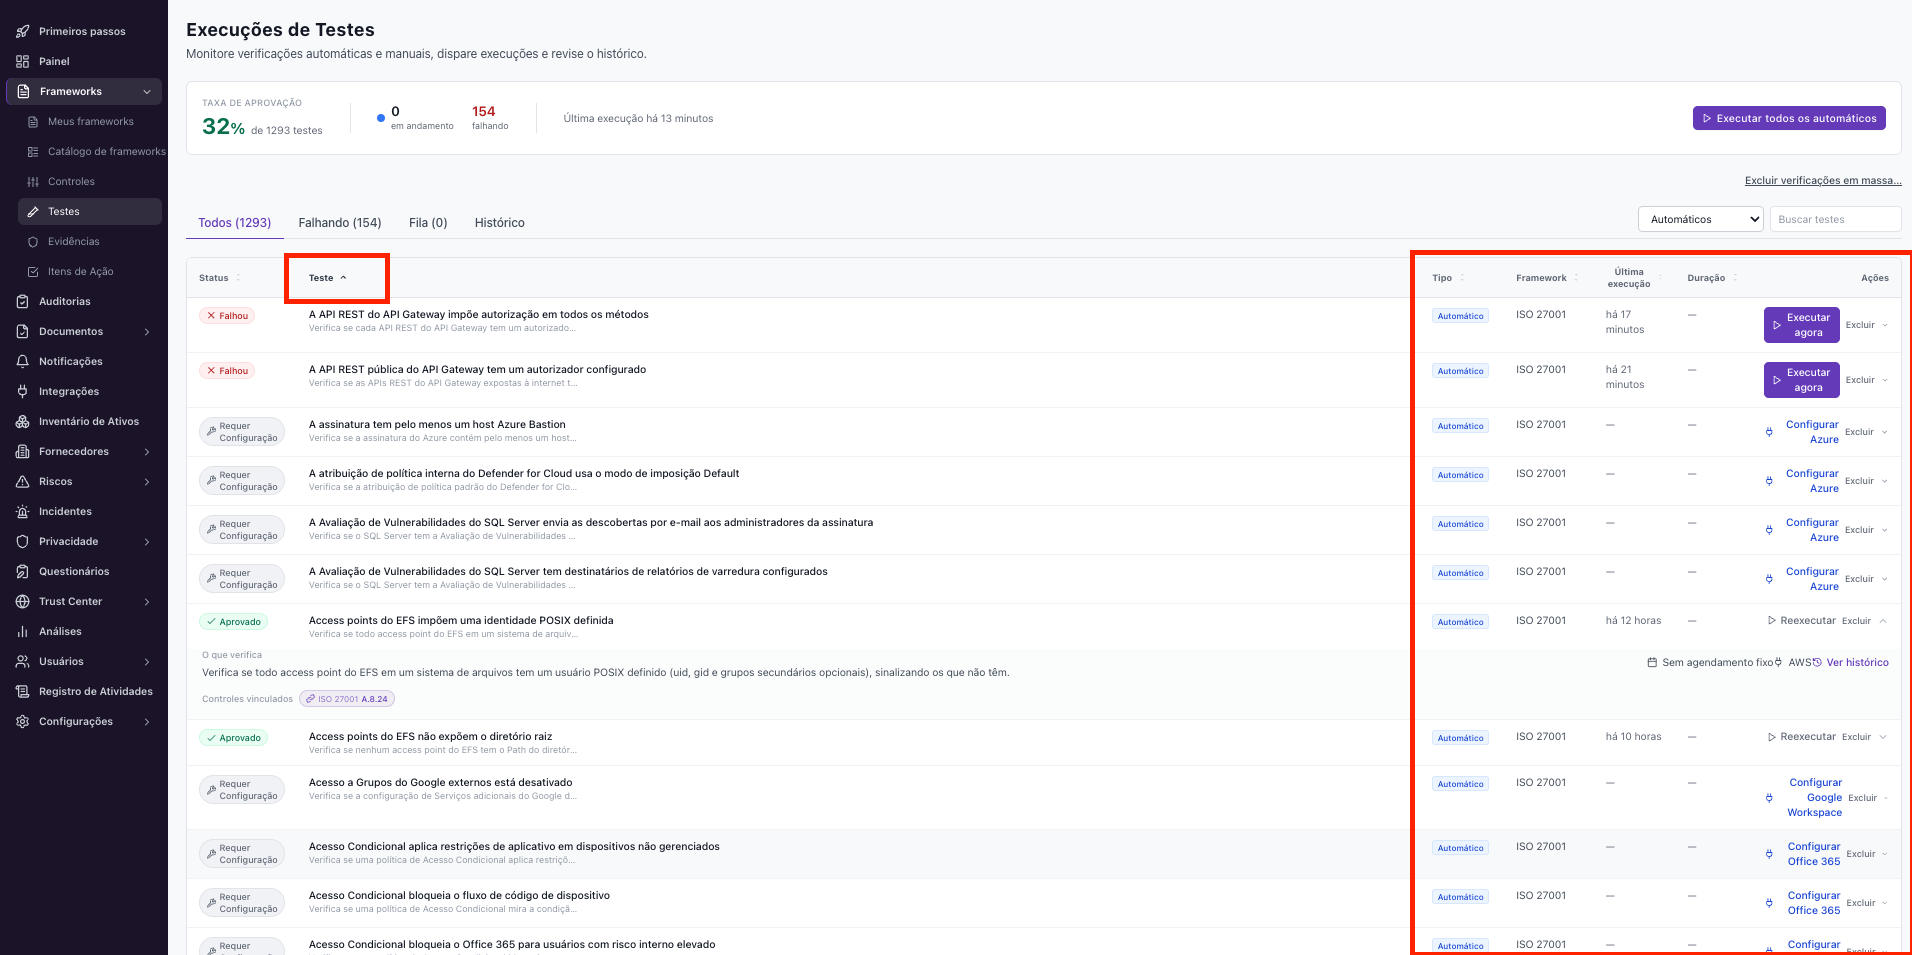Viewport: 1912px width, 955px height.
Task: Expand the Usuários section
Action: tap(147, 661)
